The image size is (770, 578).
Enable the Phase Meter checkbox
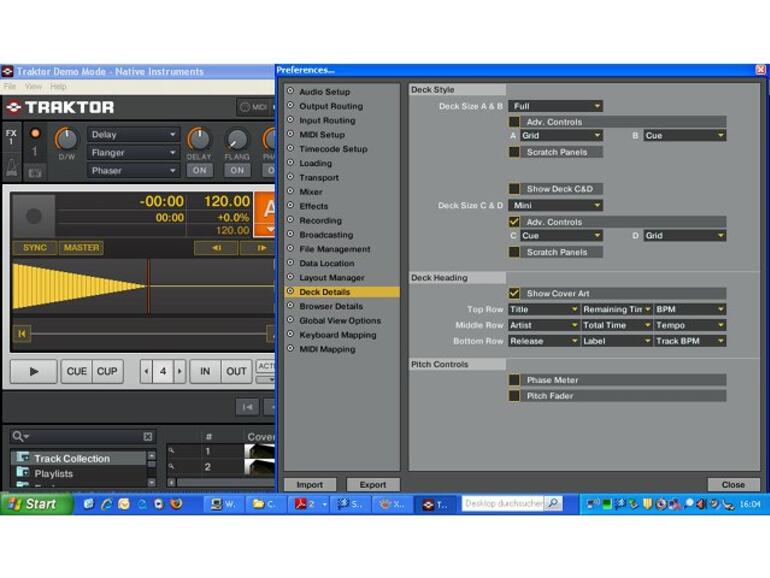tap(514, 380)
